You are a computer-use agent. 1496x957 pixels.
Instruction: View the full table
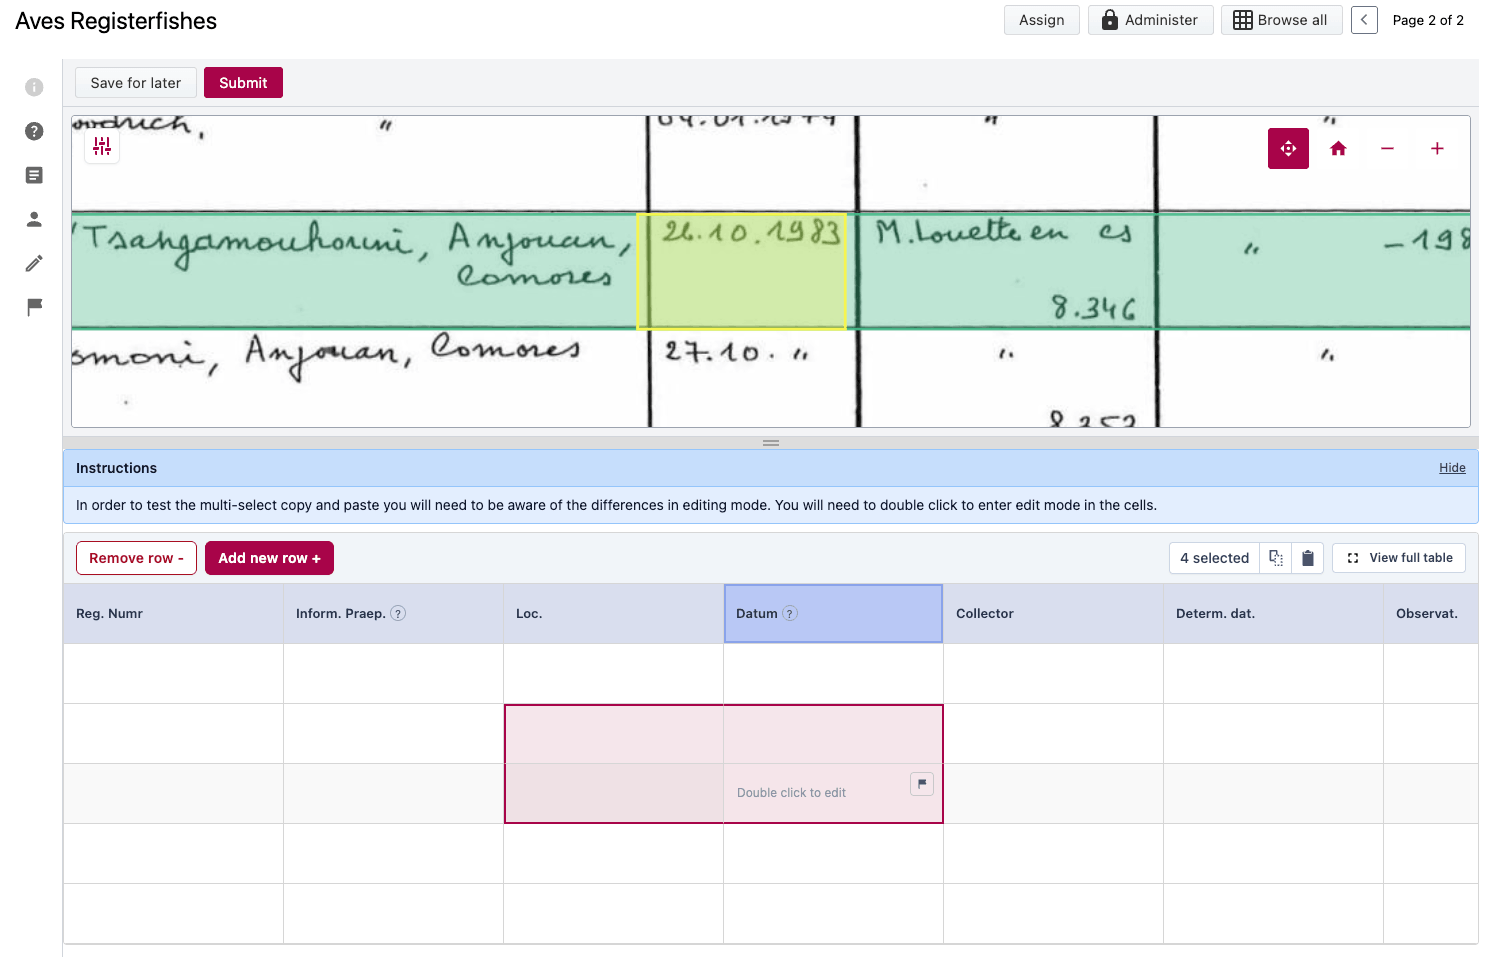click(1399, 558)
